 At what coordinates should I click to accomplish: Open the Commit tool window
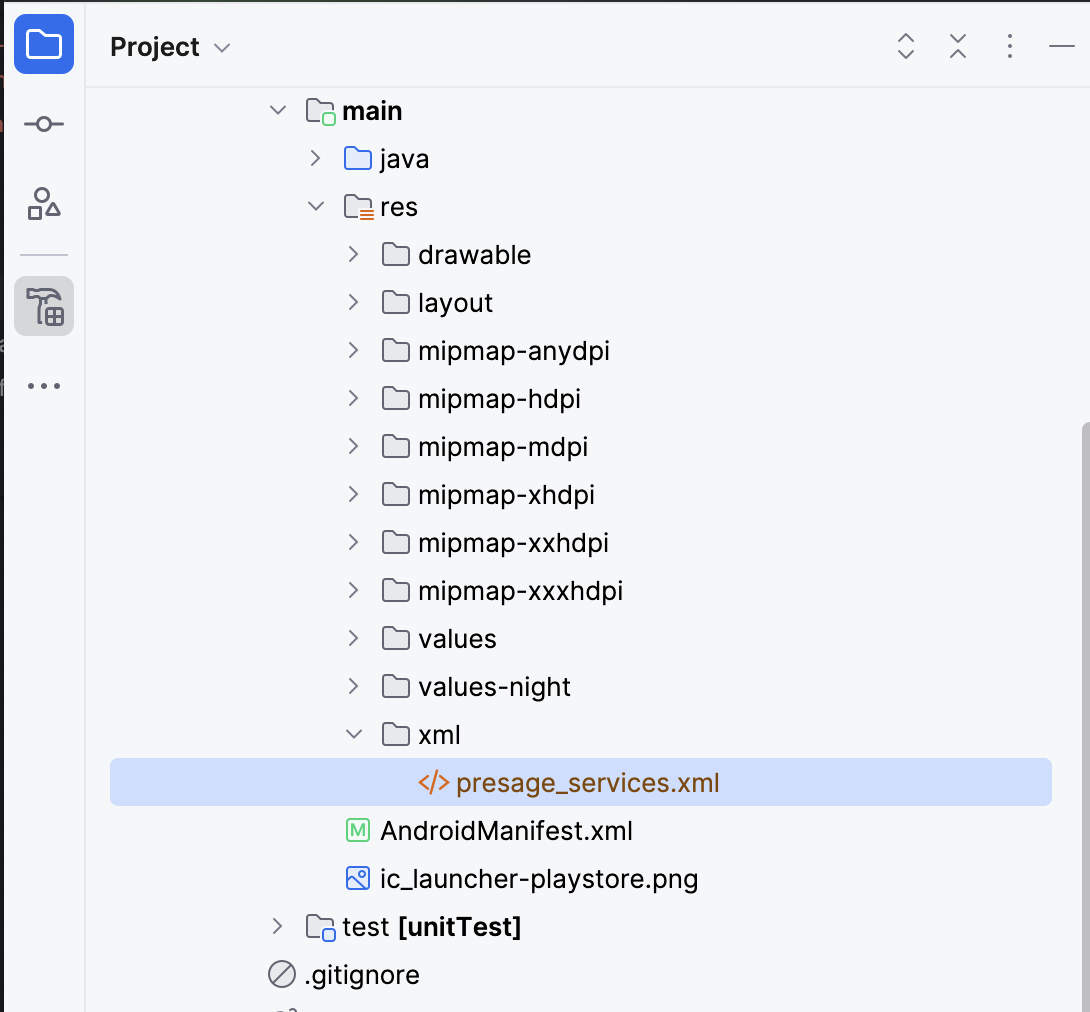43,123
